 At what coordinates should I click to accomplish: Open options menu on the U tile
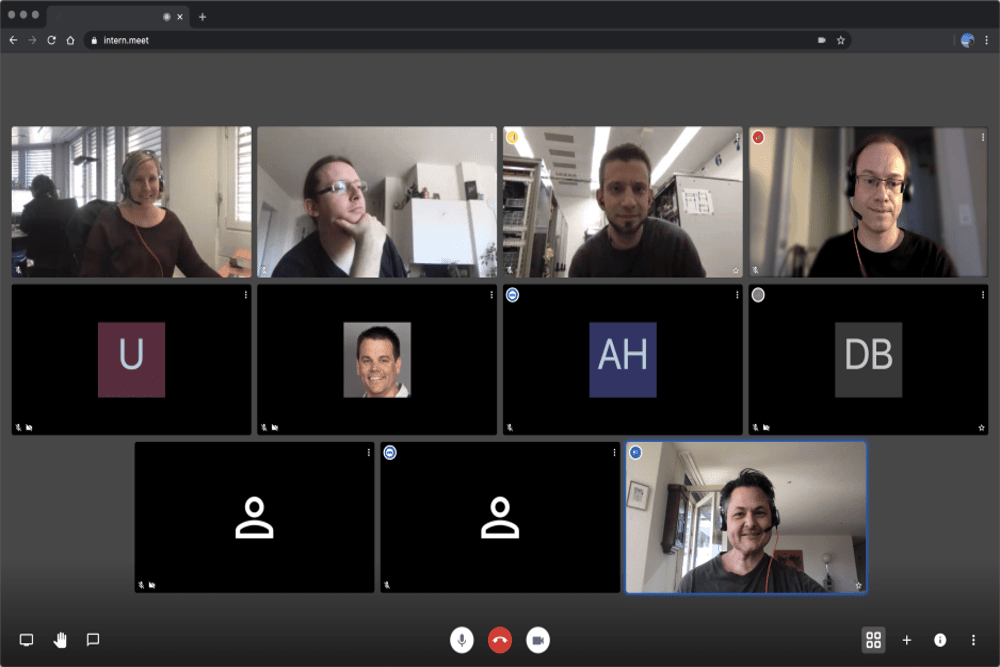[246, 295]
